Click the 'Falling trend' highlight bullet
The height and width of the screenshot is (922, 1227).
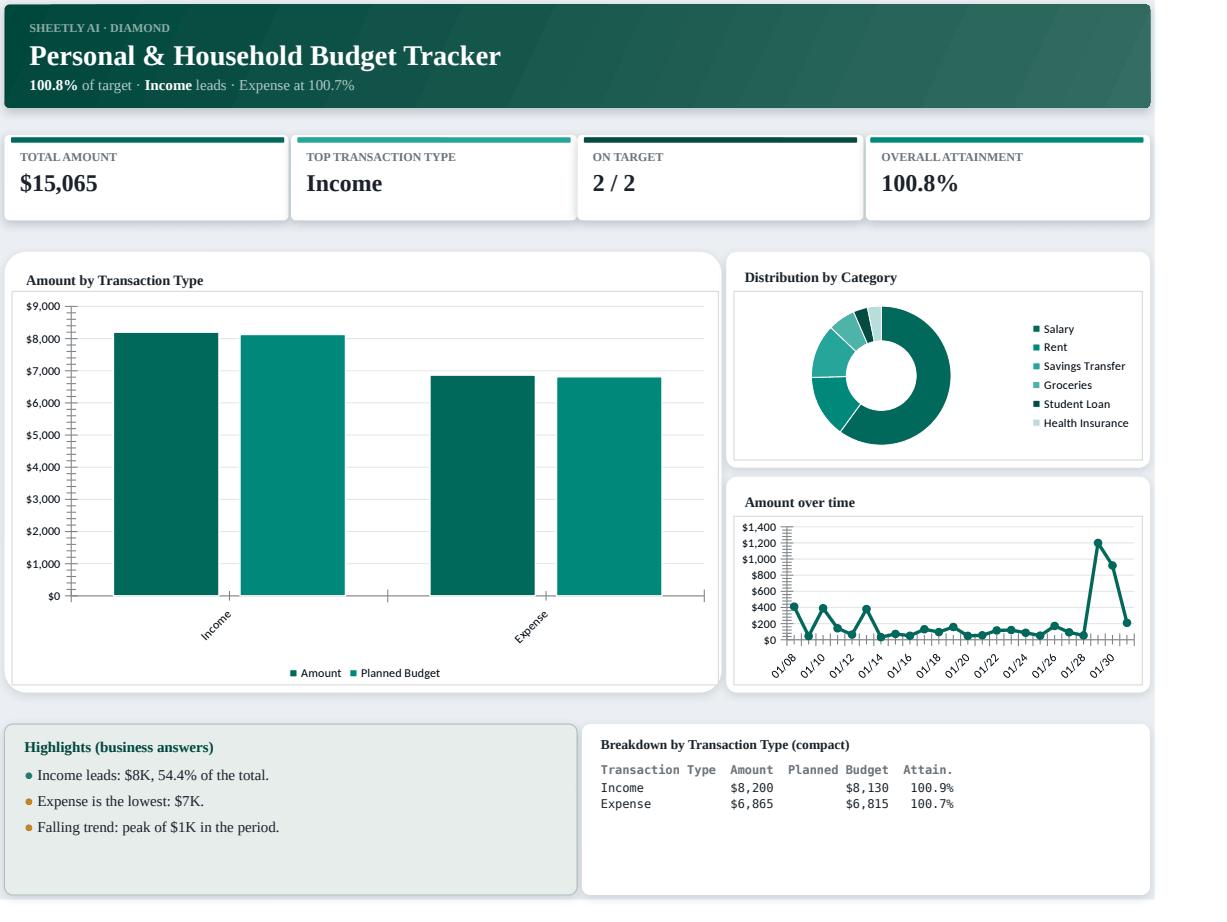(x=158, y=828)
